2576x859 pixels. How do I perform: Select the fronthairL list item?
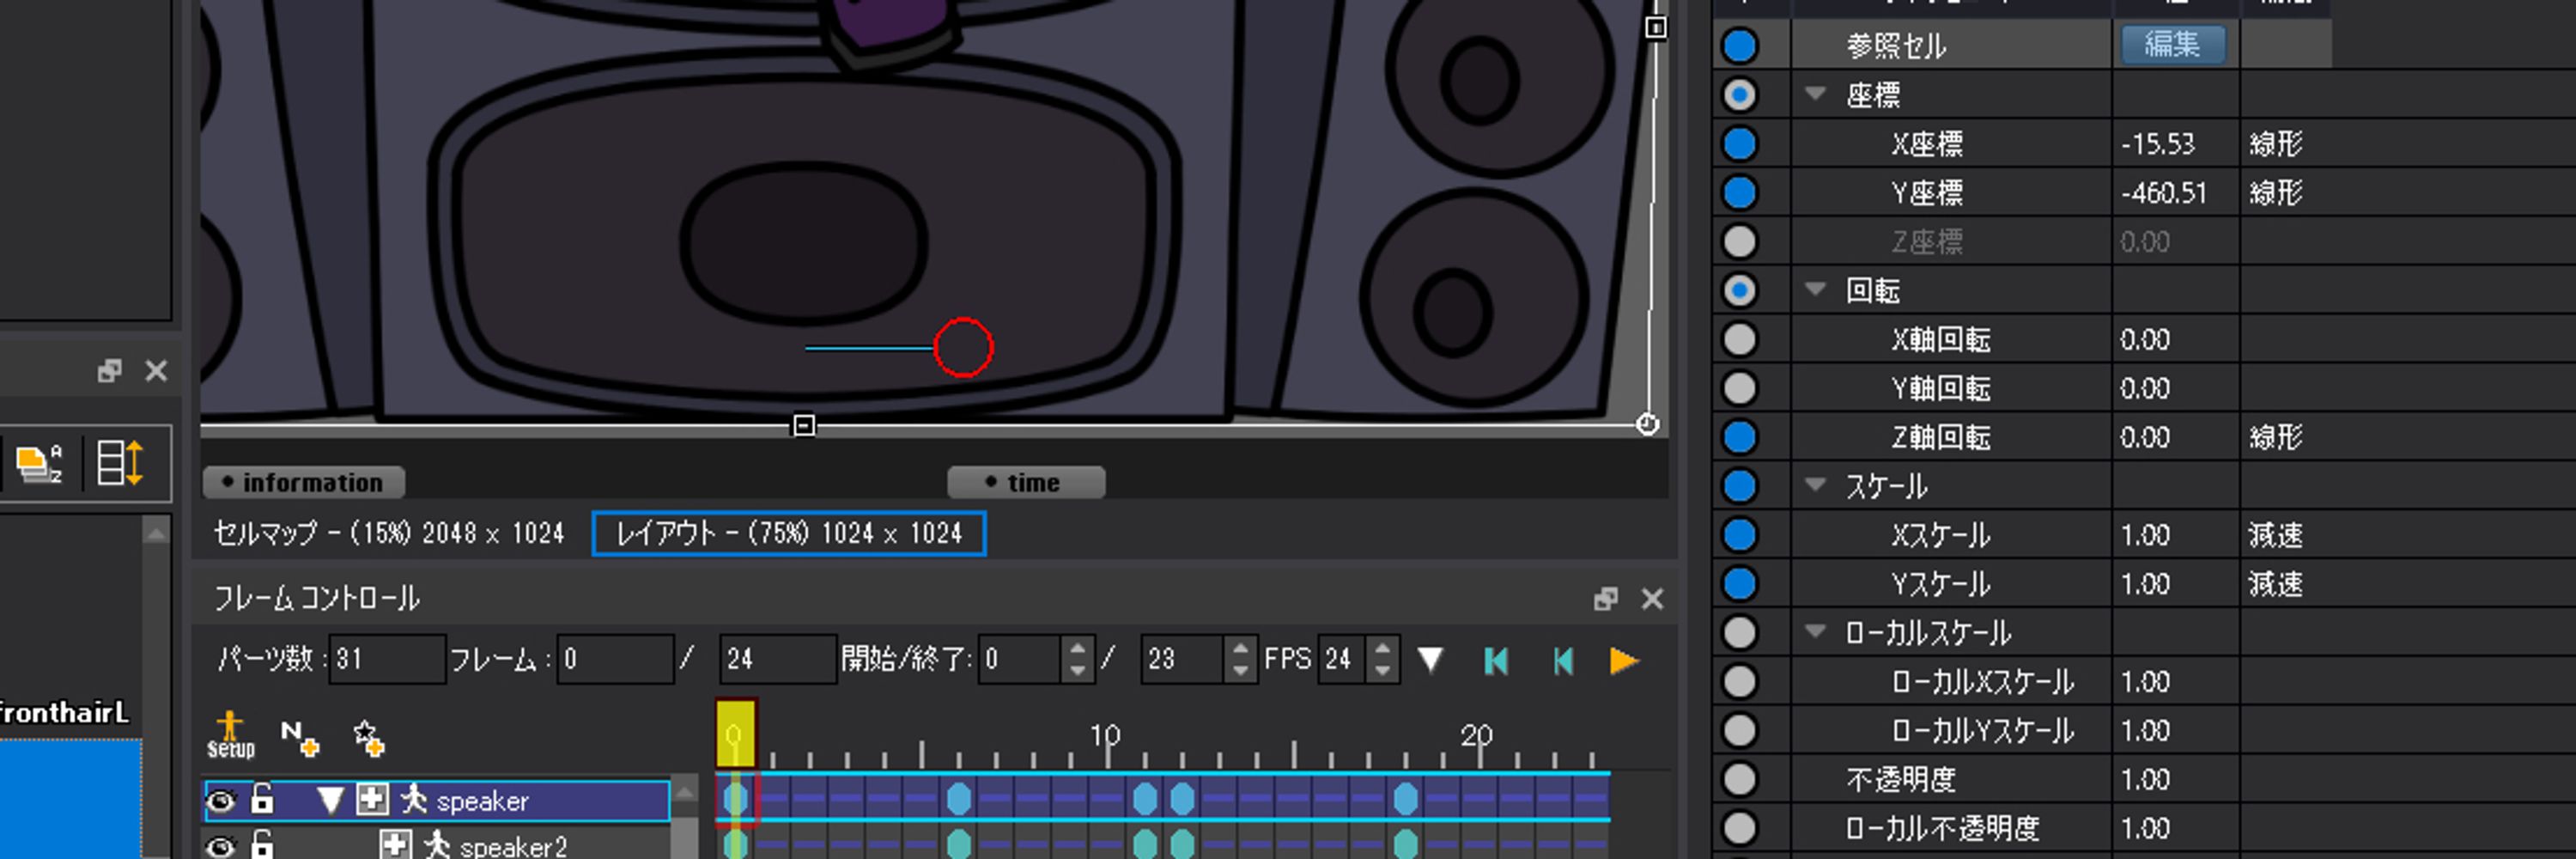(x=65, y=713)
